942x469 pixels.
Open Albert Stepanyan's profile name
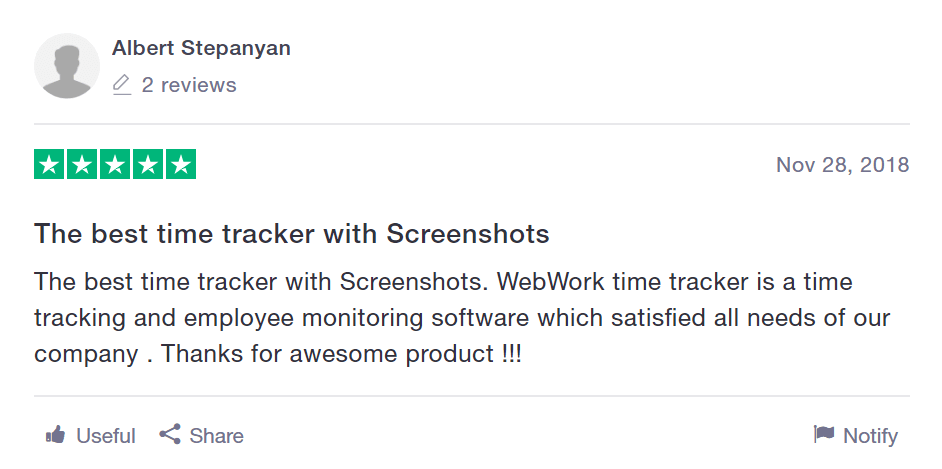[x=201, y=48]
